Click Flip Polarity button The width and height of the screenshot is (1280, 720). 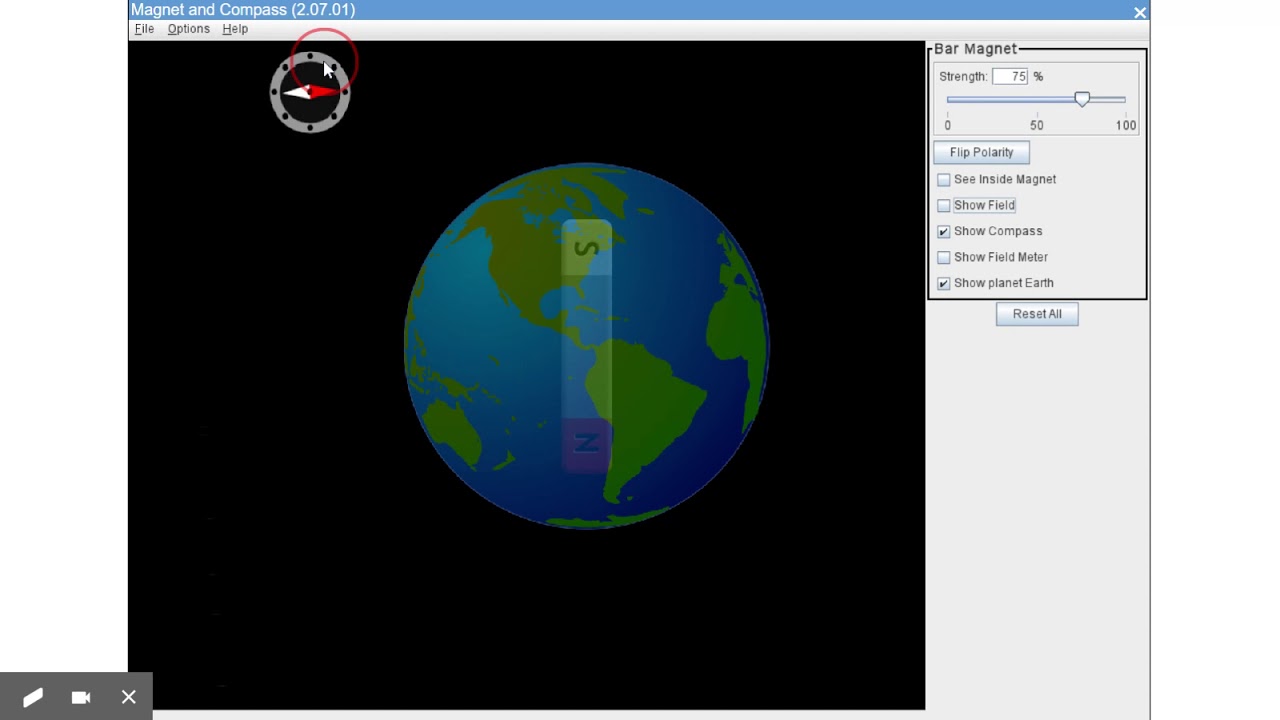tap(981, 152)
